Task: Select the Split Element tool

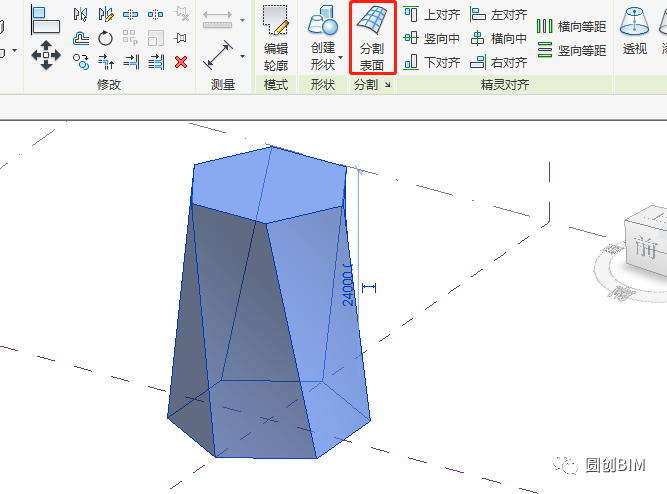Action: click(130, 14)
